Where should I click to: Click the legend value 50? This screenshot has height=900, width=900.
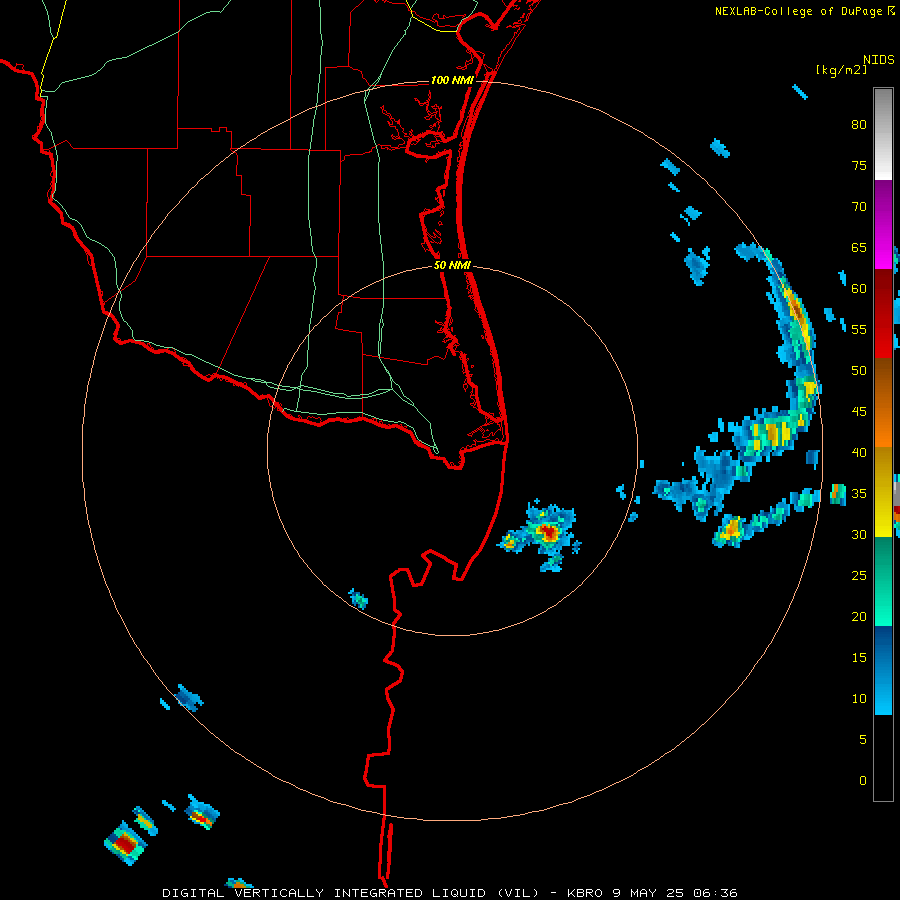(x=859, y=371)
